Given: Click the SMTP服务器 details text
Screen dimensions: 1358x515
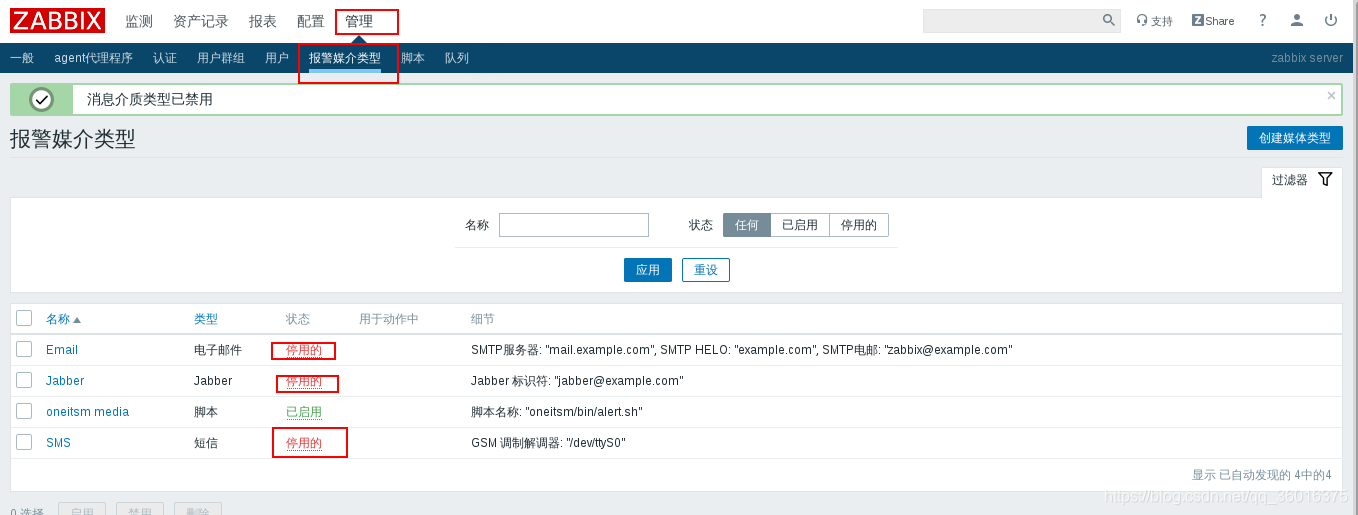Looking at the screenshot, I should 741,350.
